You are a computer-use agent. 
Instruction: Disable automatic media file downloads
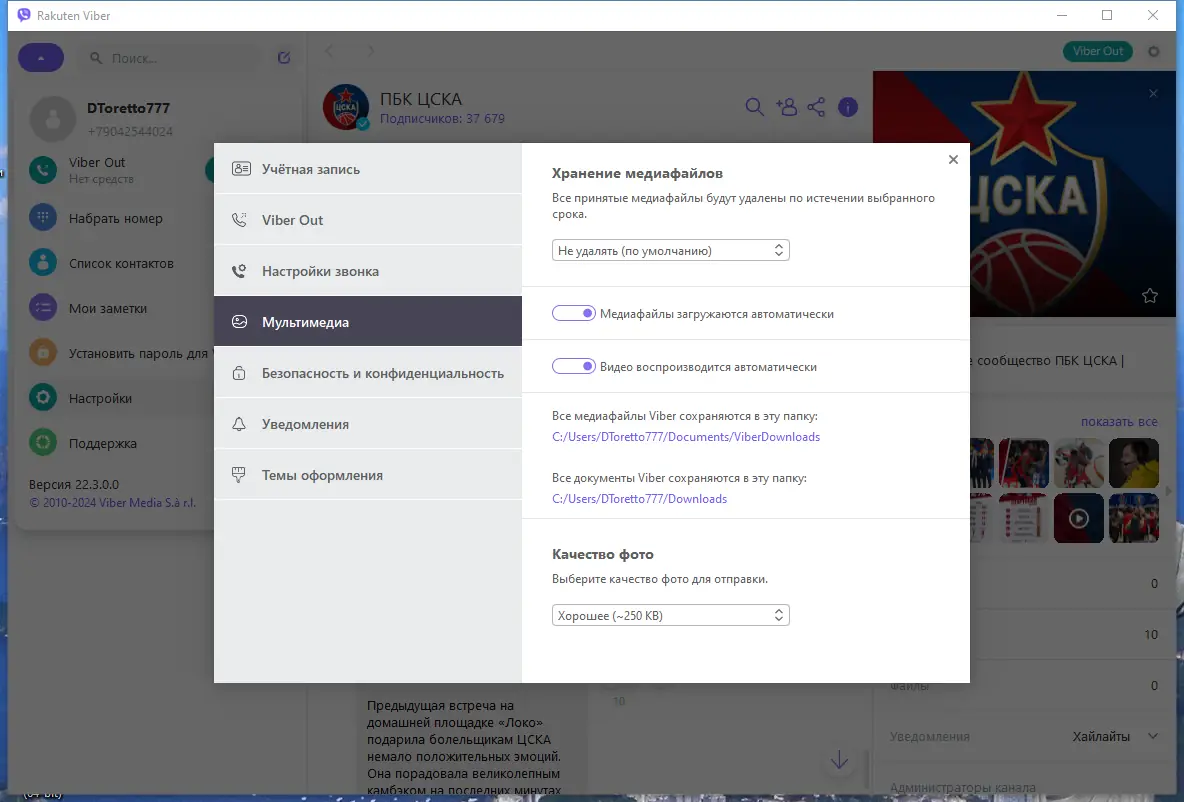(573, 313)
